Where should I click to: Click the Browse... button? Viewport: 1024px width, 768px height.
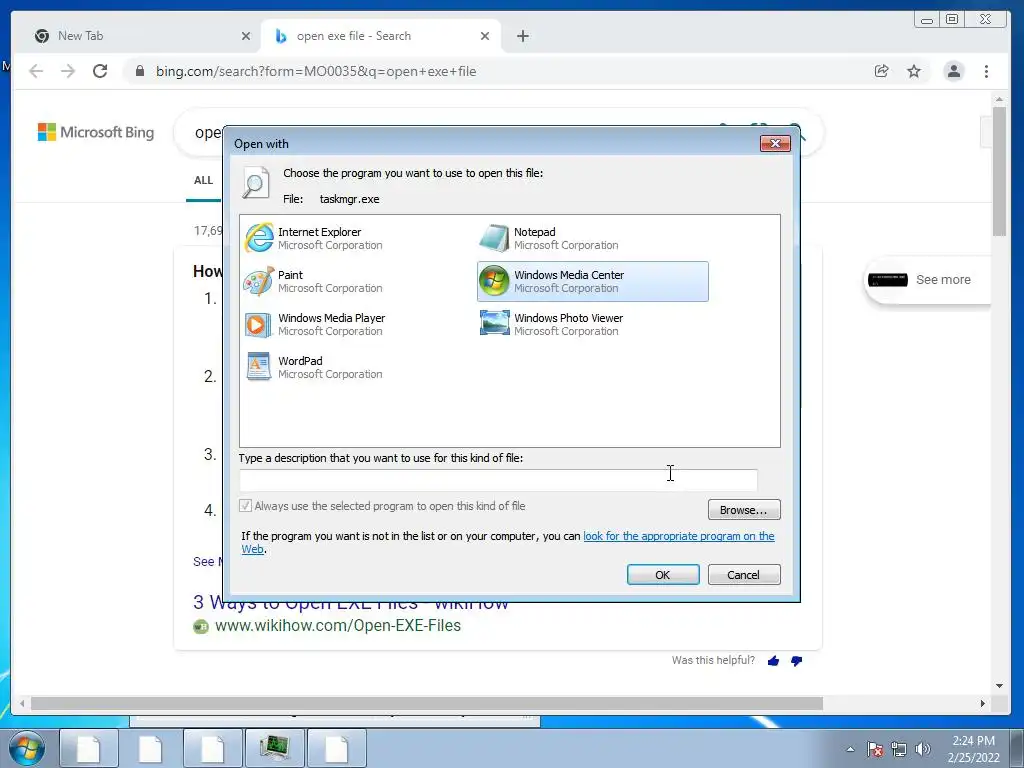point(744,509)
